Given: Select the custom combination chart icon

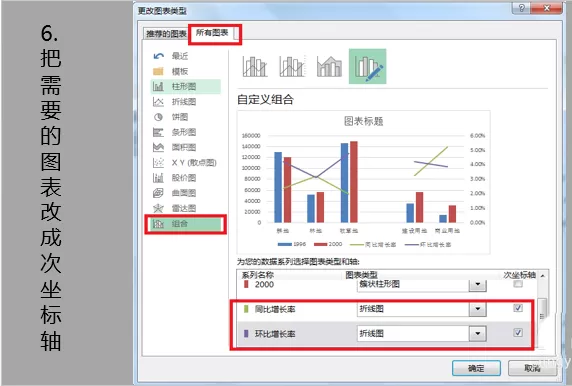Looking at the screenshot, I should (368, 66).
